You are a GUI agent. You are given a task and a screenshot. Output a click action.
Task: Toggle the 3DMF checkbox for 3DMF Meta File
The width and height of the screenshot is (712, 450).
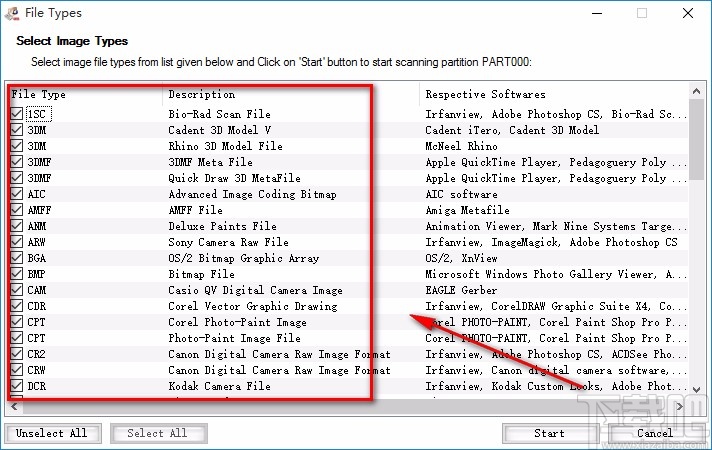(x=17, y=162)
